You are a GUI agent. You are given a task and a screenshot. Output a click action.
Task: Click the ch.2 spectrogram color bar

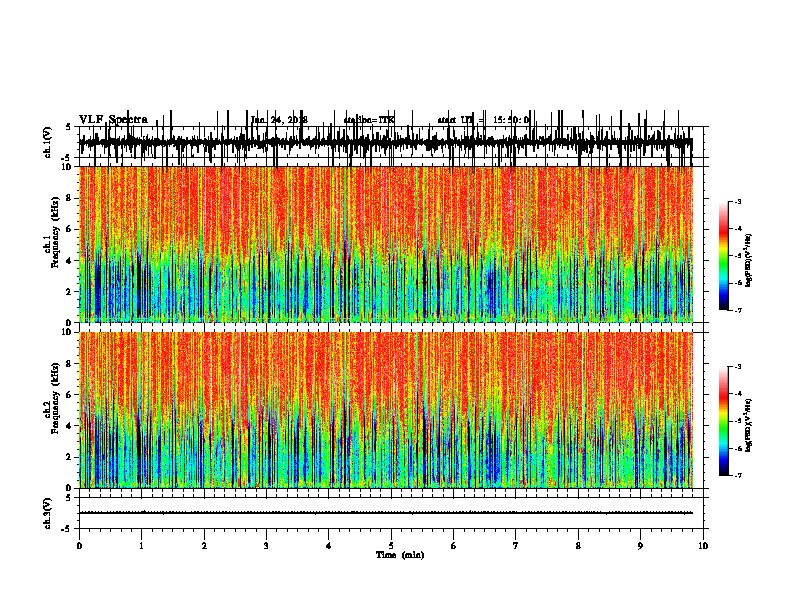(x=724, y=421)
